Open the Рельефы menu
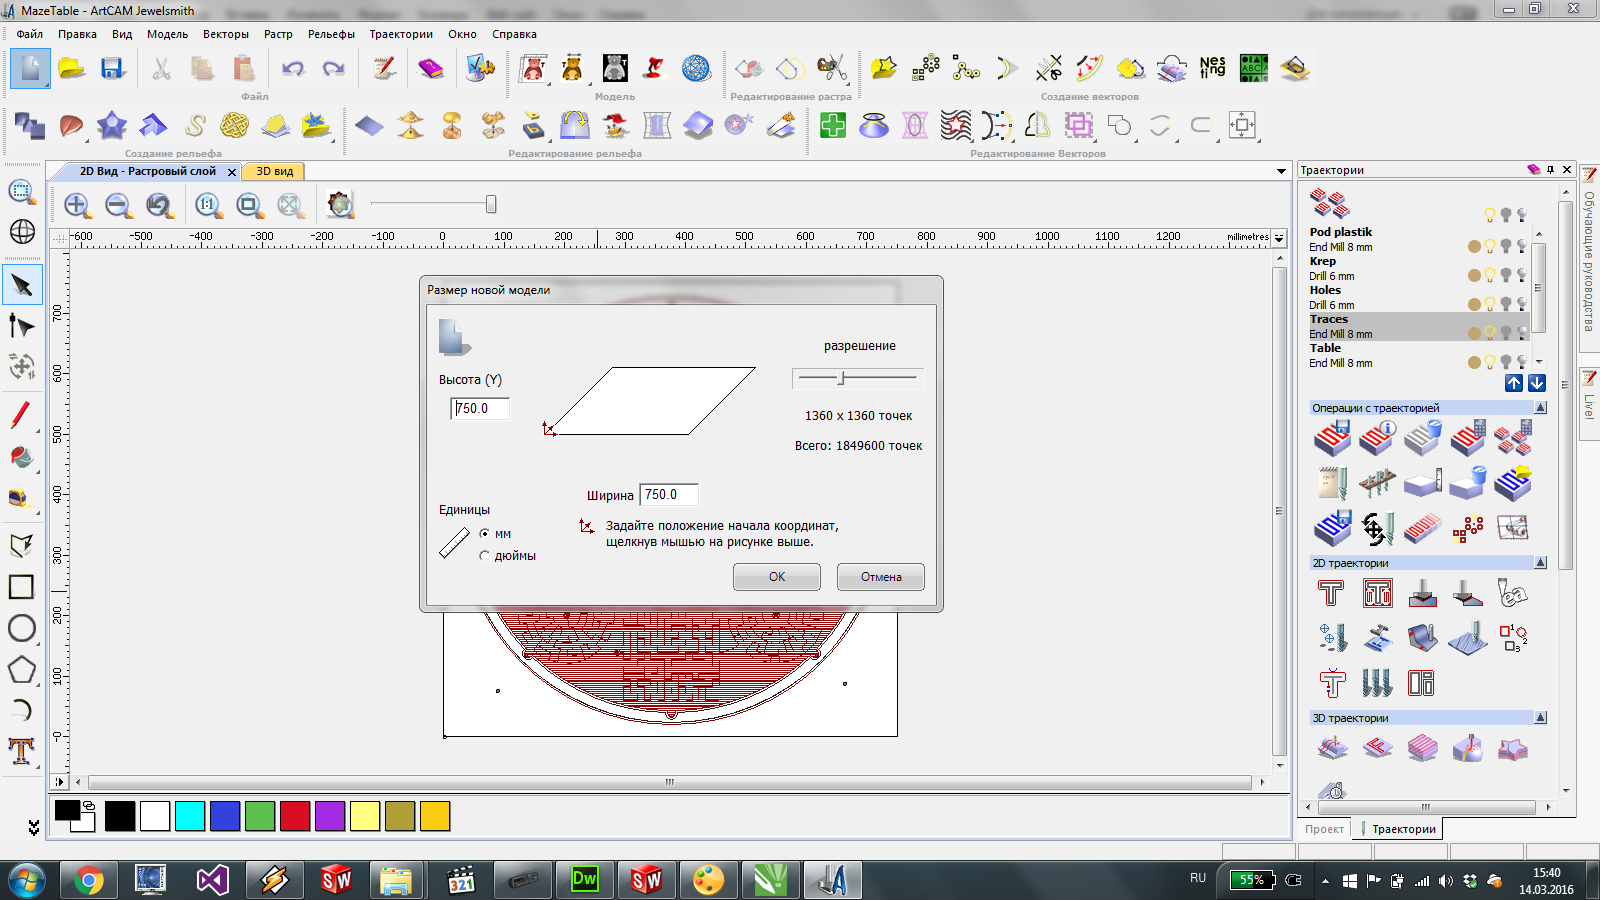The width and height of the screenshot is (1600, 900). click(331, 34)
